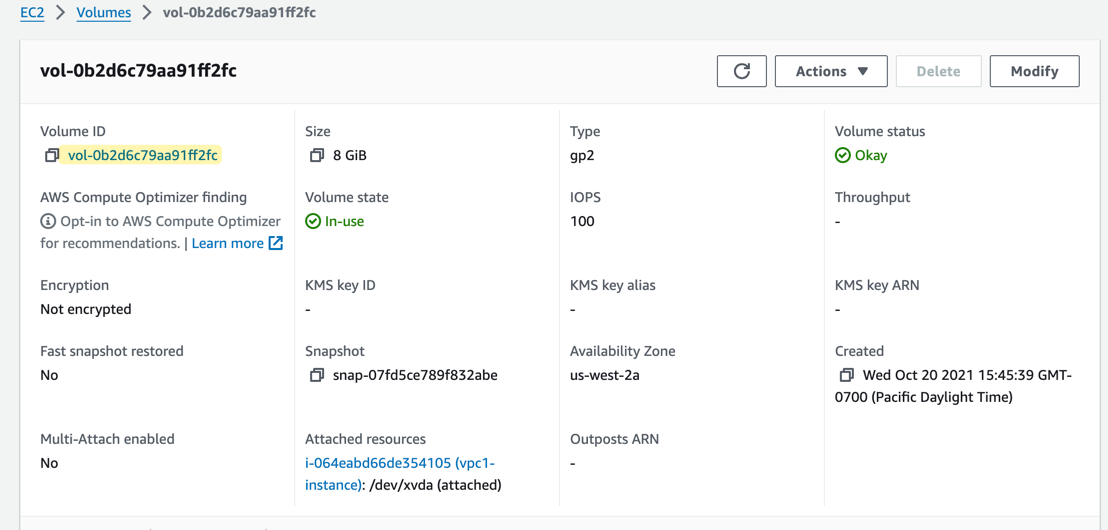Click the KMS key ID label

341,285
